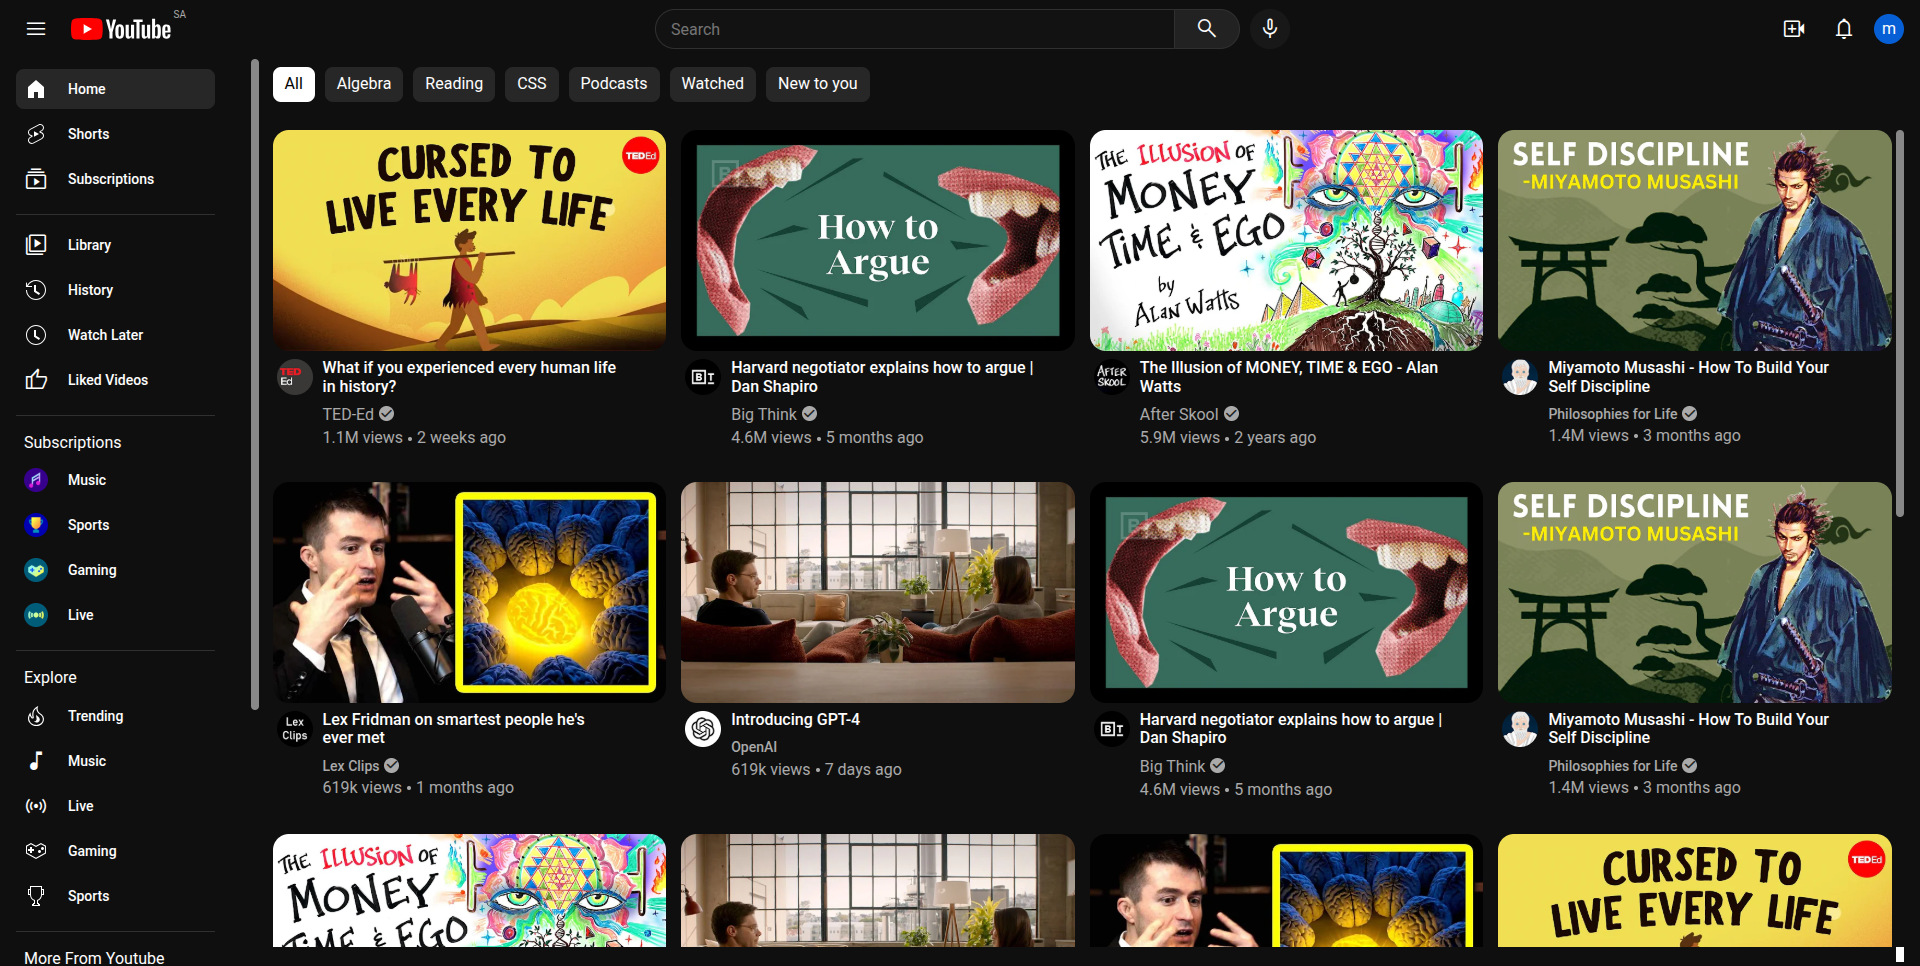Select the Algebra filter chip
The image size is (1920, 966).
(x=363, y=84)
